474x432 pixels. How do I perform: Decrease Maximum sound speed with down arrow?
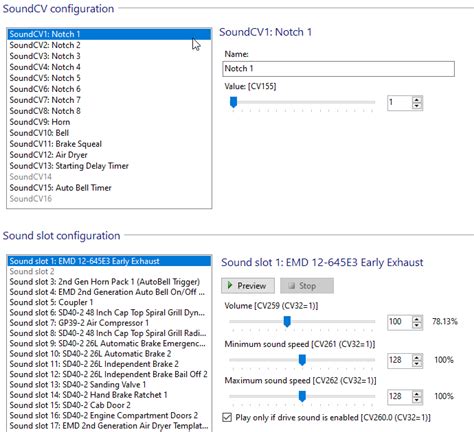pos(417,400)
